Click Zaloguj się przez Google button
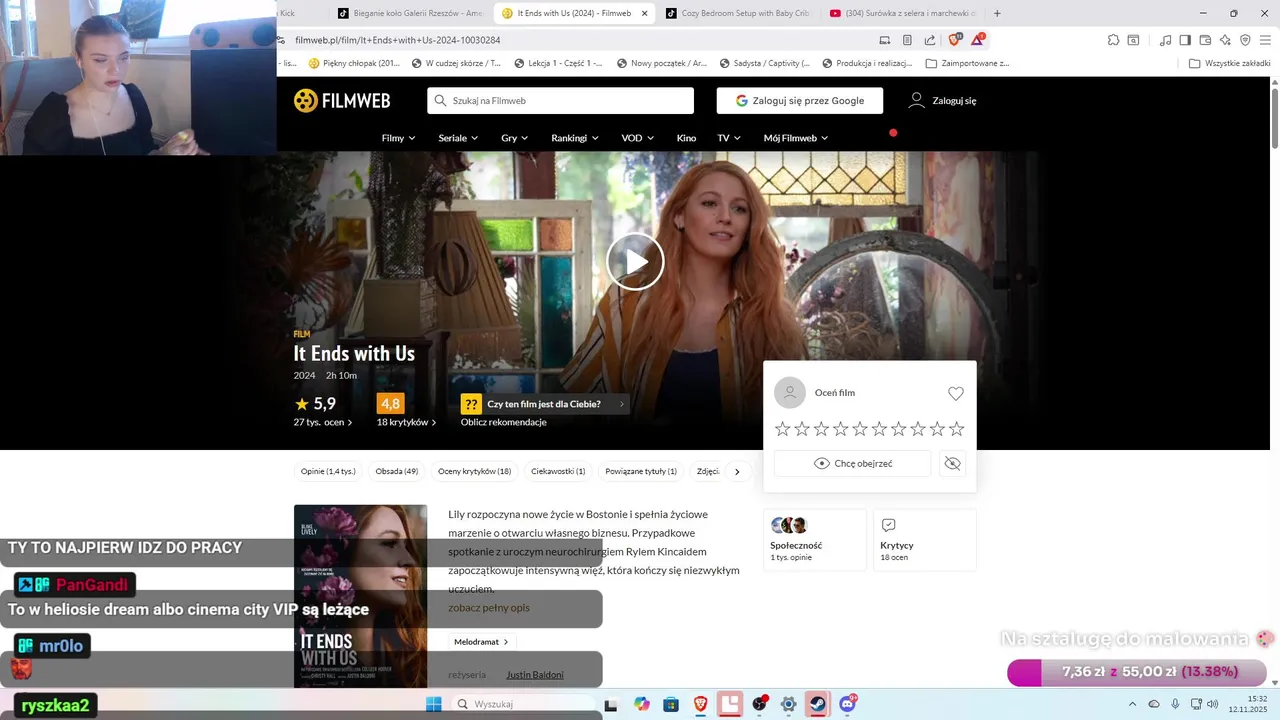1280x720 pixels. [799, 101]
